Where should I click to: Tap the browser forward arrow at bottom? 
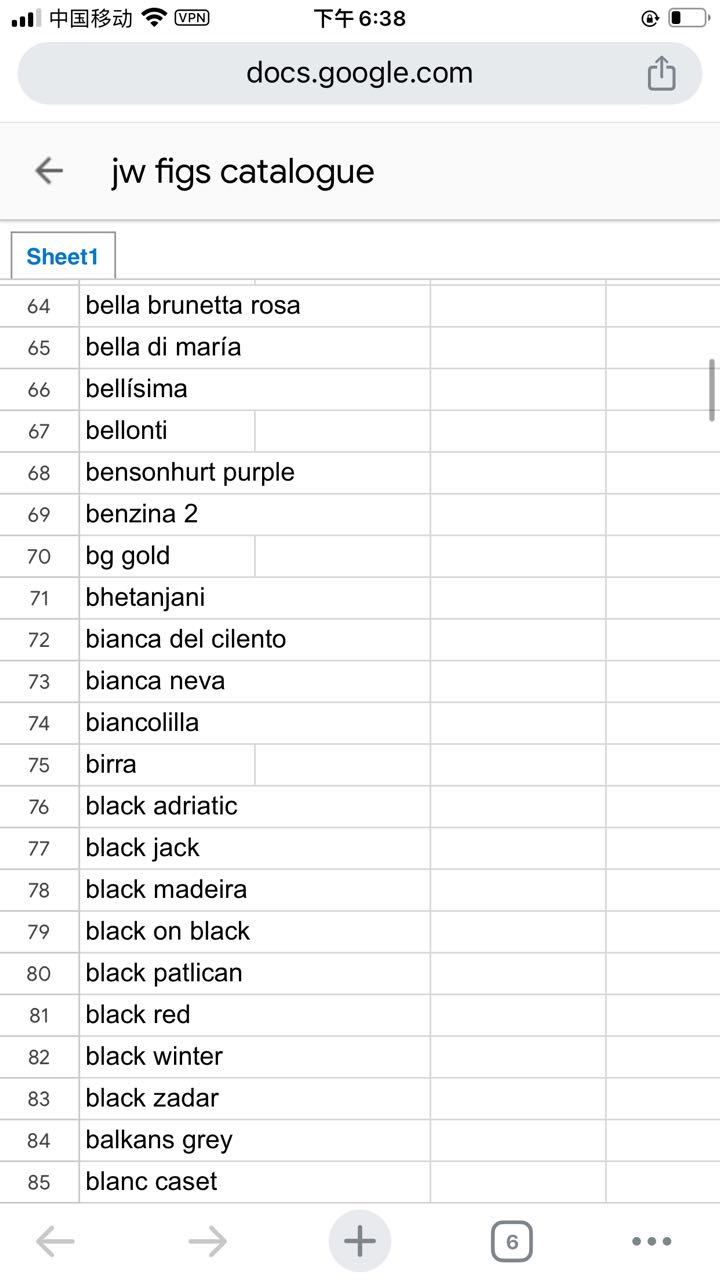coord(208,1242)
